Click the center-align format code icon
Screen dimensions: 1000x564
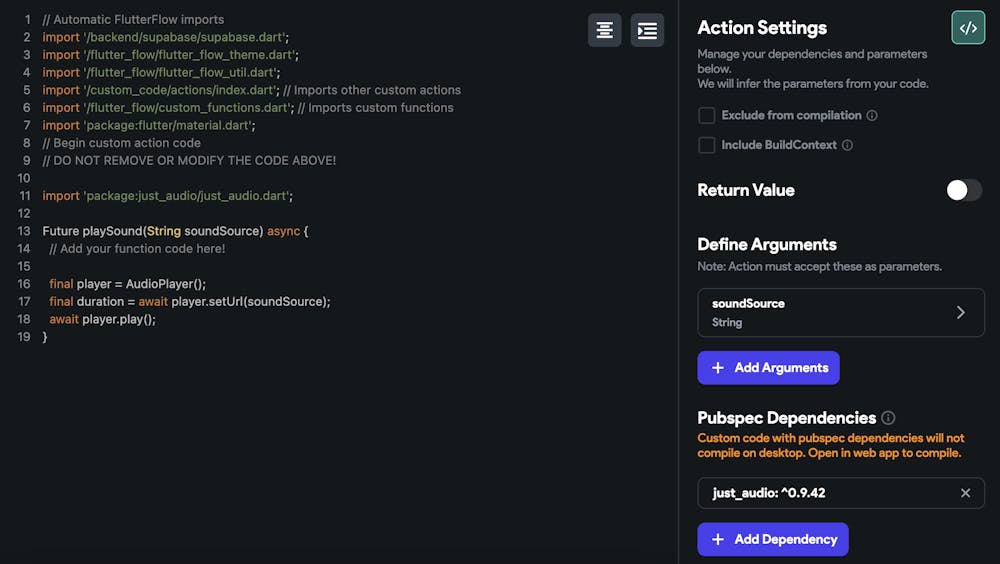(x=605, y=30)
